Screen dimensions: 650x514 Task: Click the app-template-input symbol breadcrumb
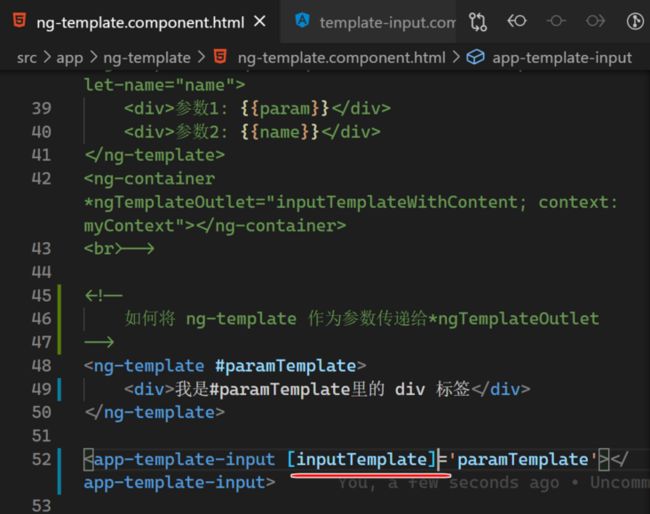pos(562,58)
